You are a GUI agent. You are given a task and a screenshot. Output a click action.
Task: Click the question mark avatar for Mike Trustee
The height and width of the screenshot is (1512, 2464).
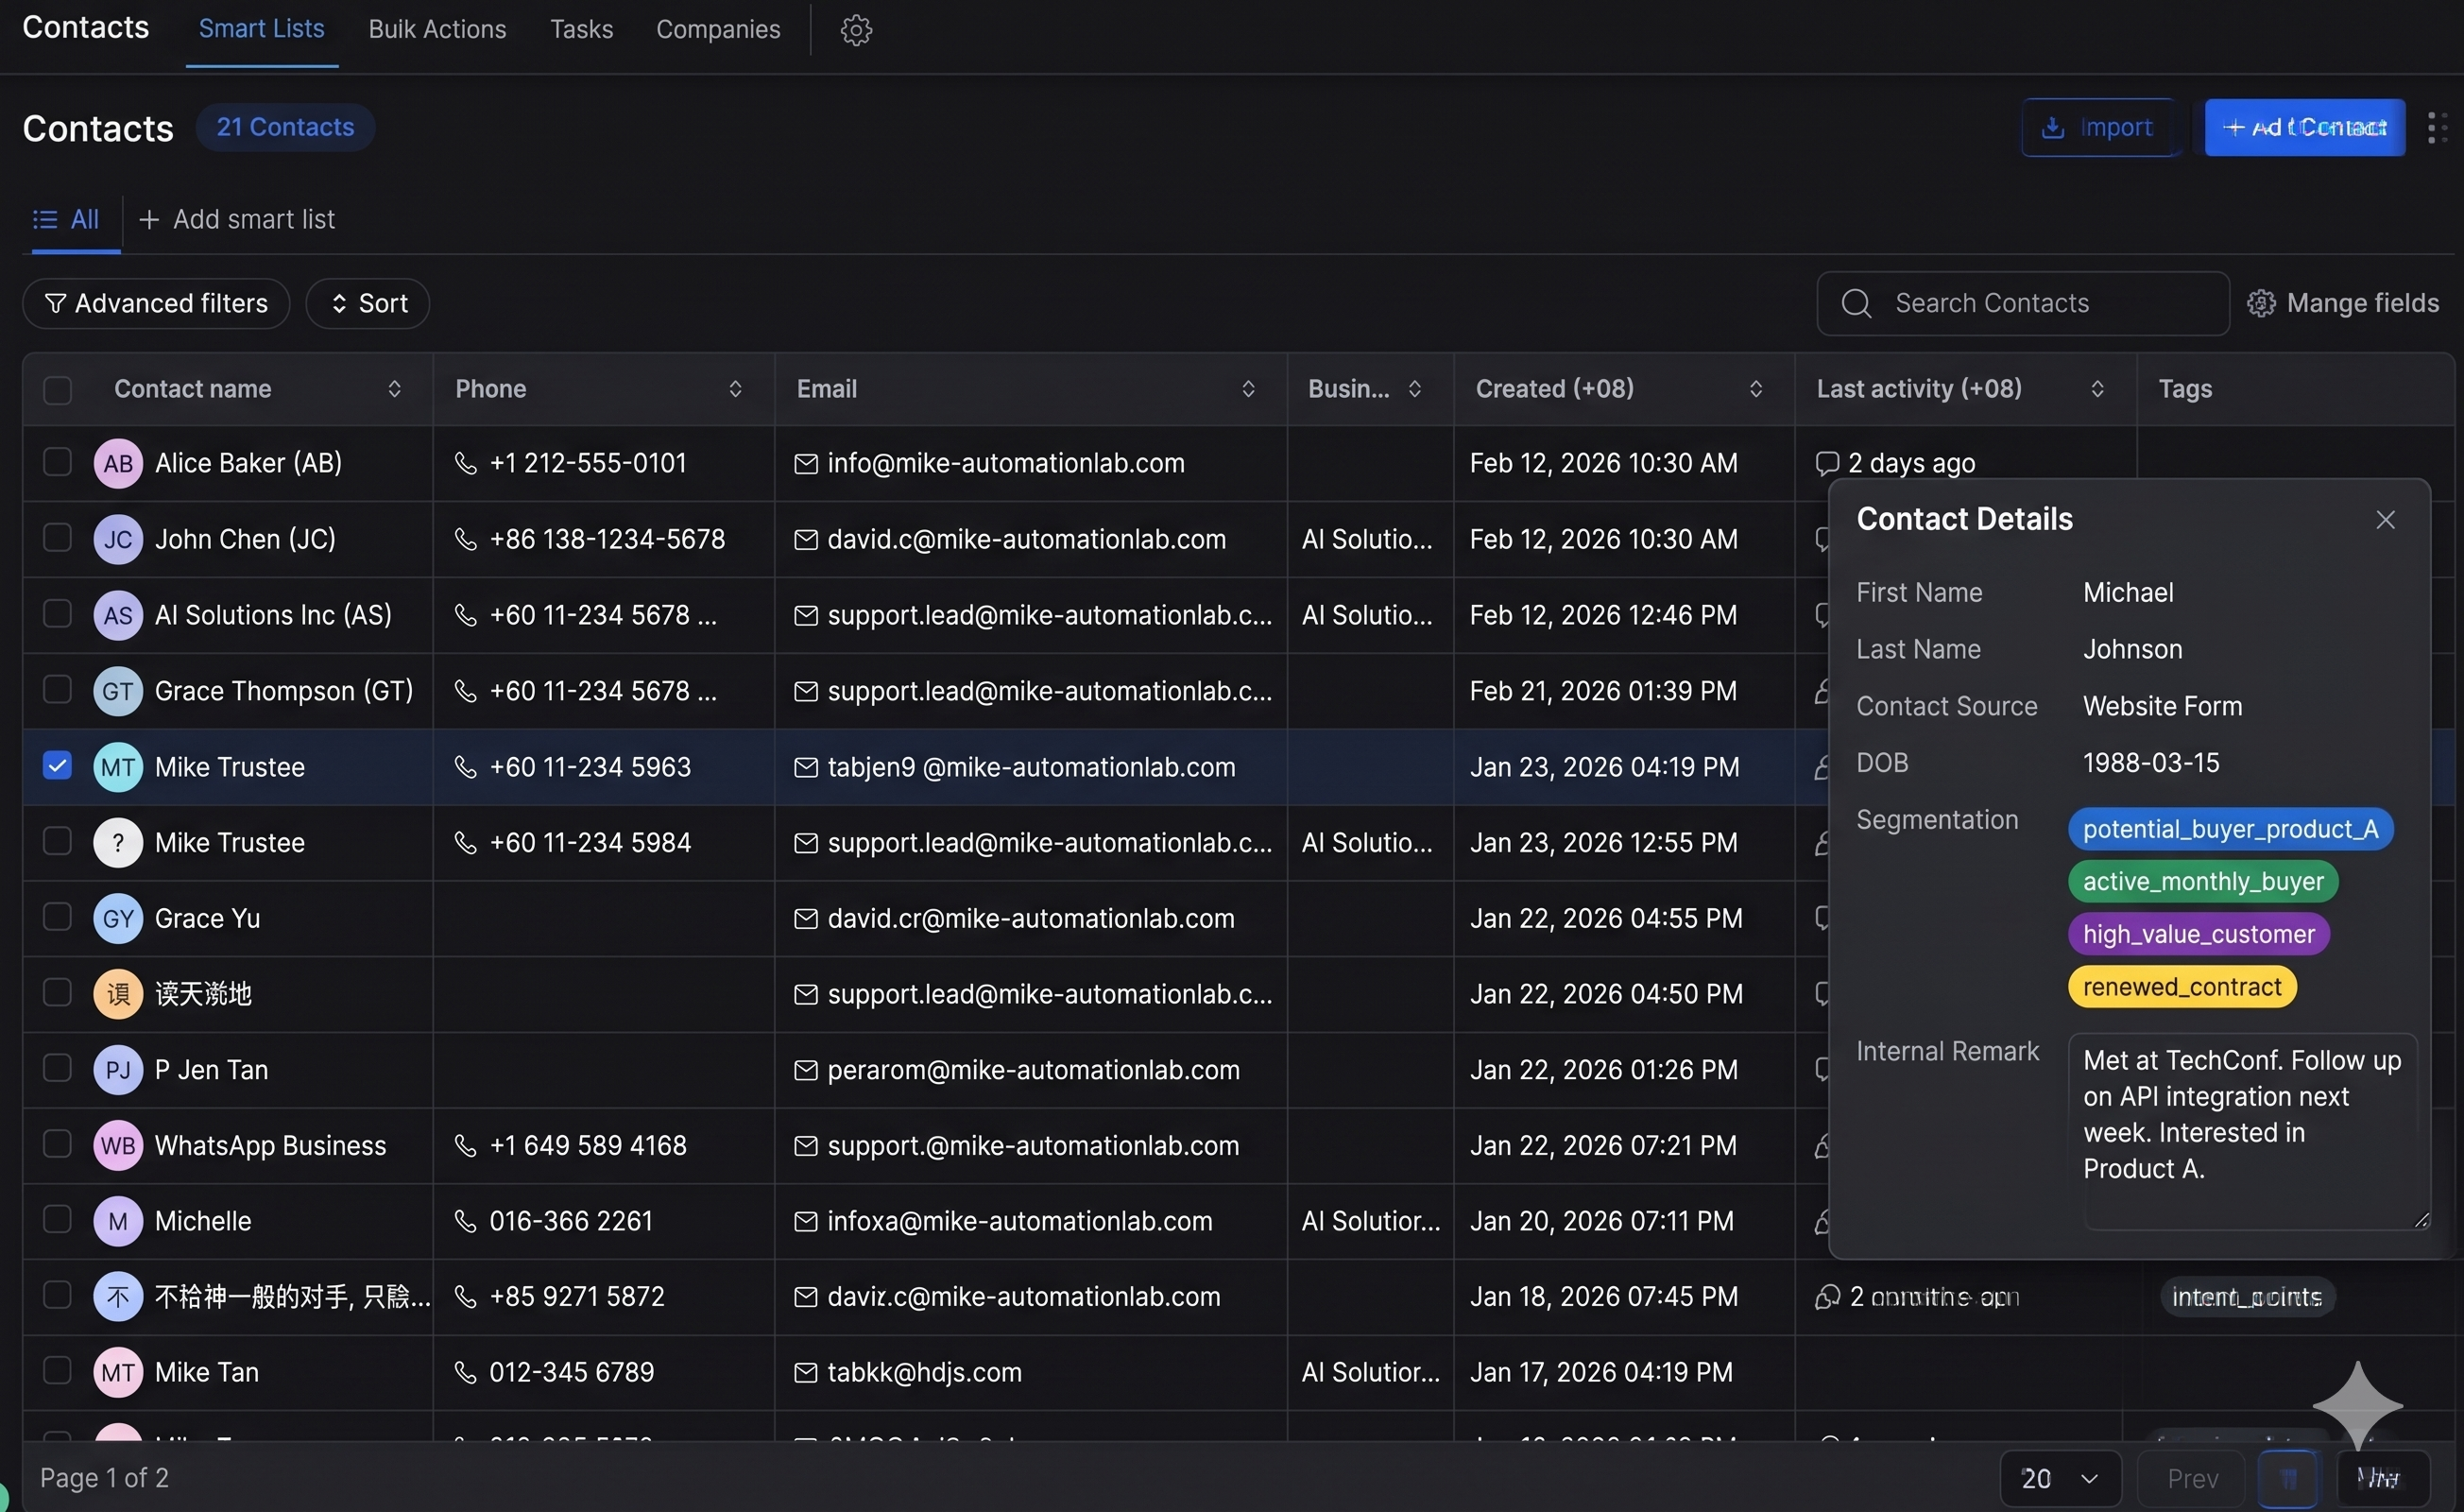118,842
